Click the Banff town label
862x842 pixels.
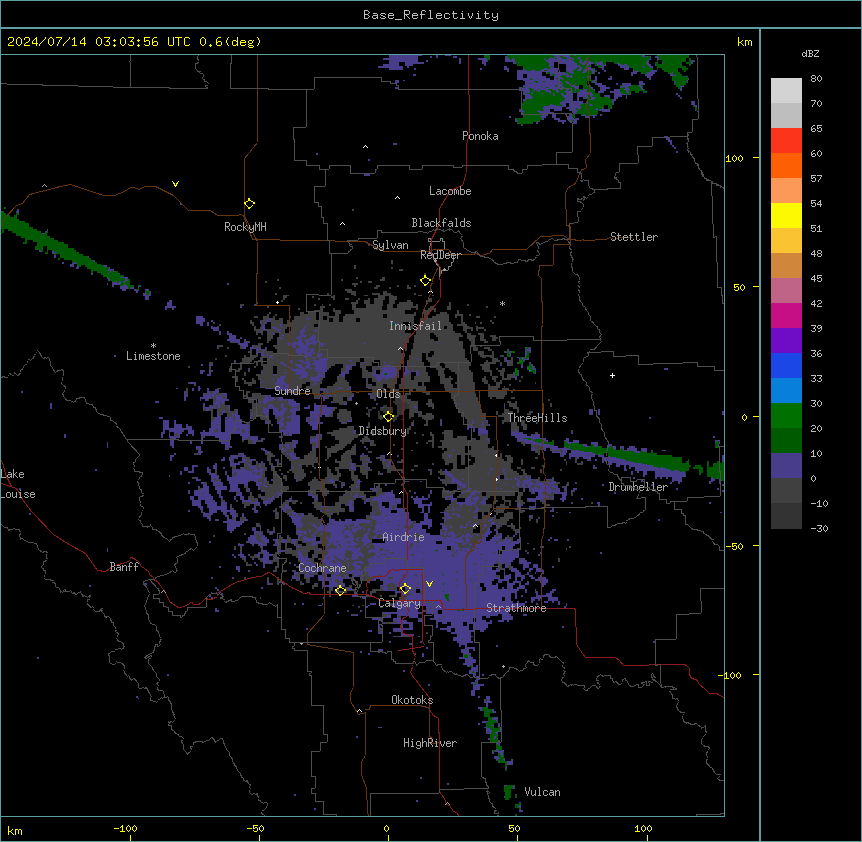pyautogui.click(x=124, y=567)
